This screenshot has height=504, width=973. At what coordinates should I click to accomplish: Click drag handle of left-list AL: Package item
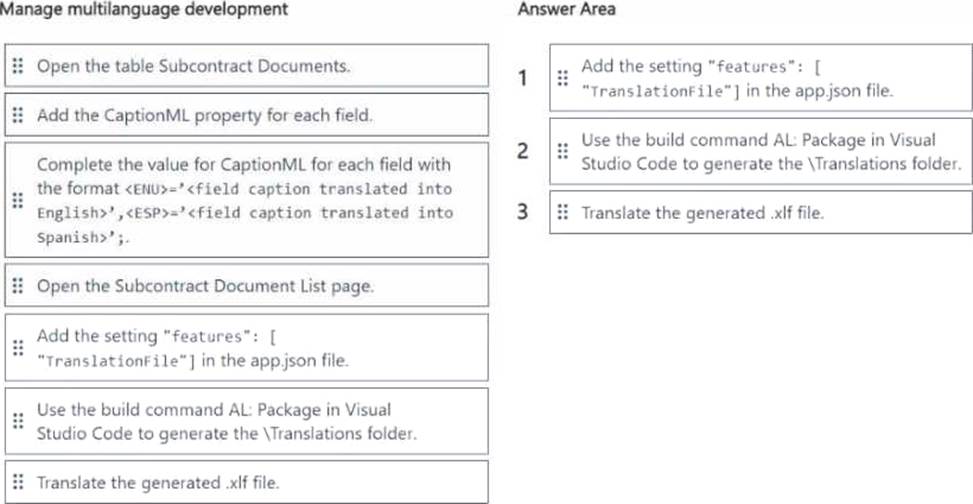(18, 421)
